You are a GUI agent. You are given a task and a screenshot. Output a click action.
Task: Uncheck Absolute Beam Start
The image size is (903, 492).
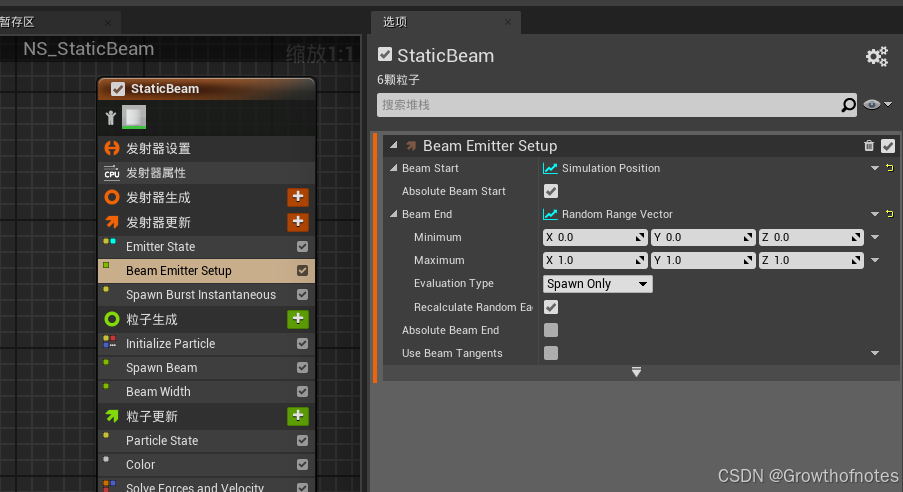pos(551,191)
